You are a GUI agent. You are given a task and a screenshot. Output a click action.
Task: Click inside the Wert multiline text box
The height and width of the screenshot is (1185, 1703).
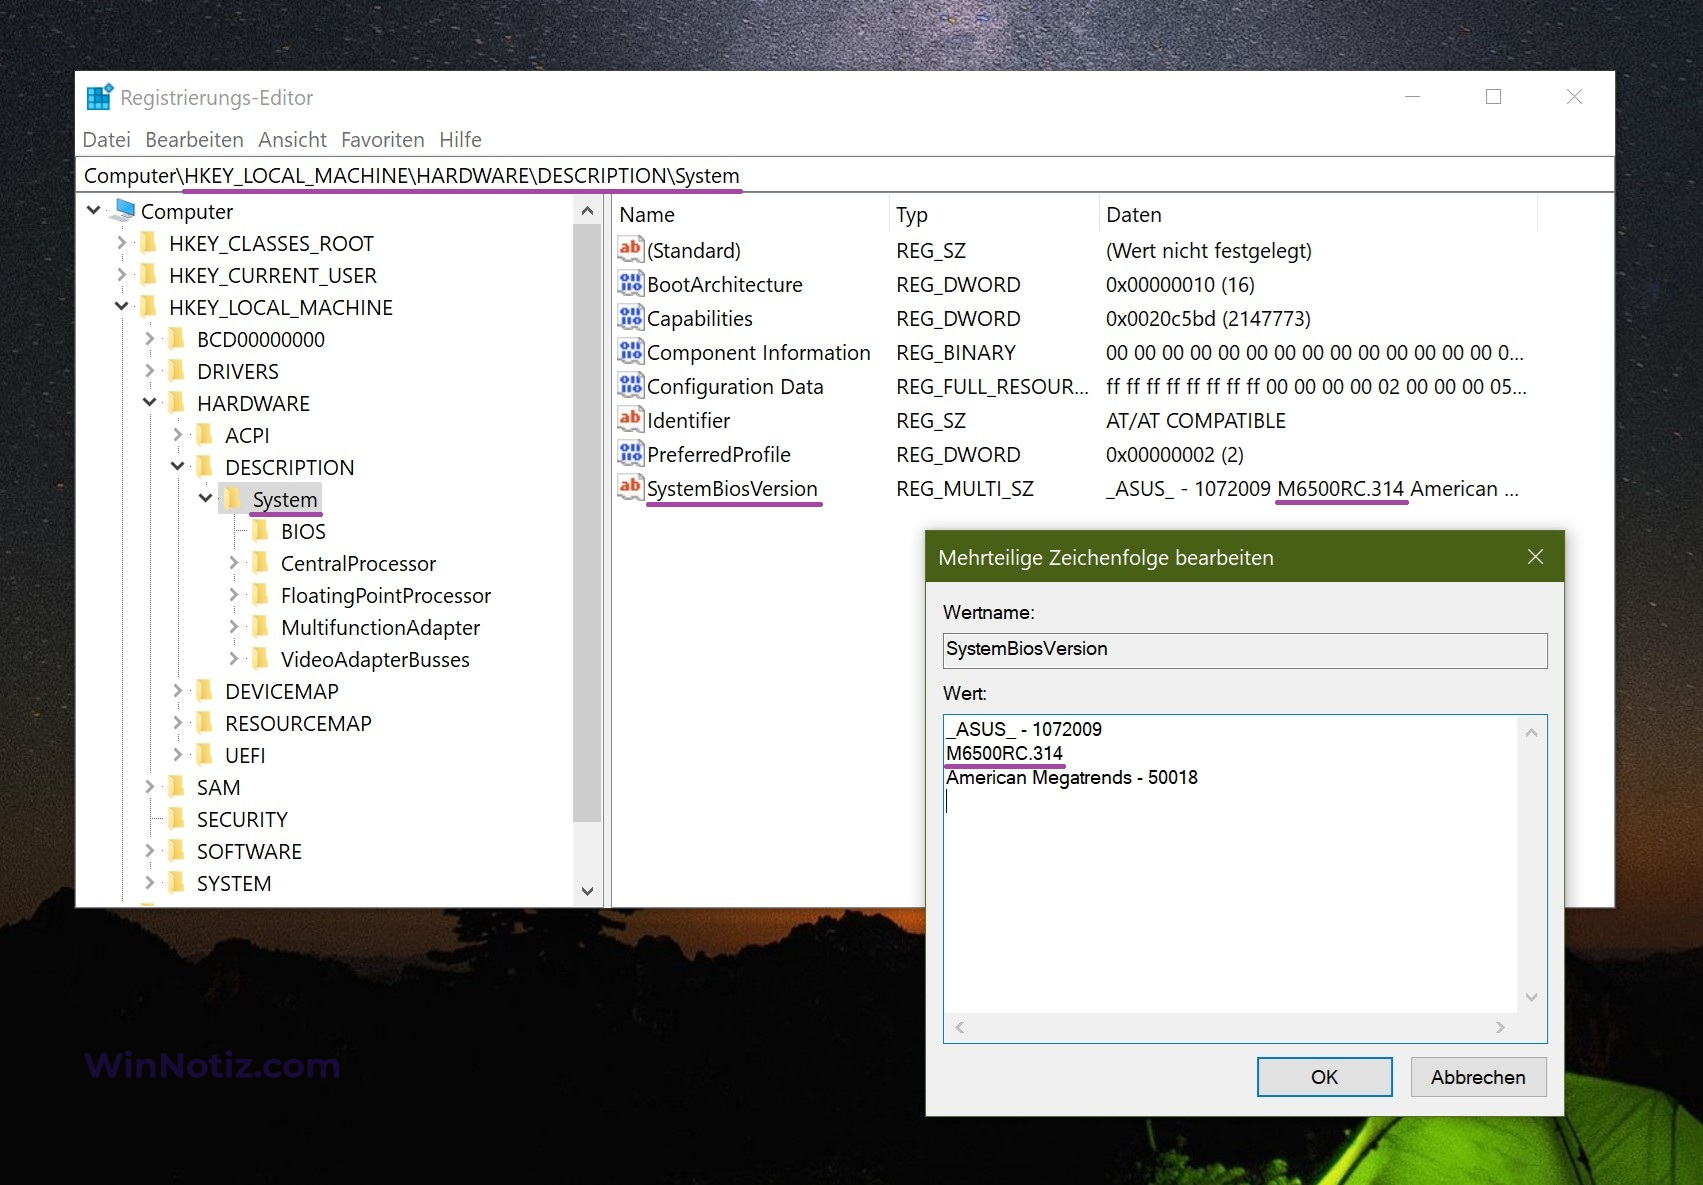tap(1230, 900)
